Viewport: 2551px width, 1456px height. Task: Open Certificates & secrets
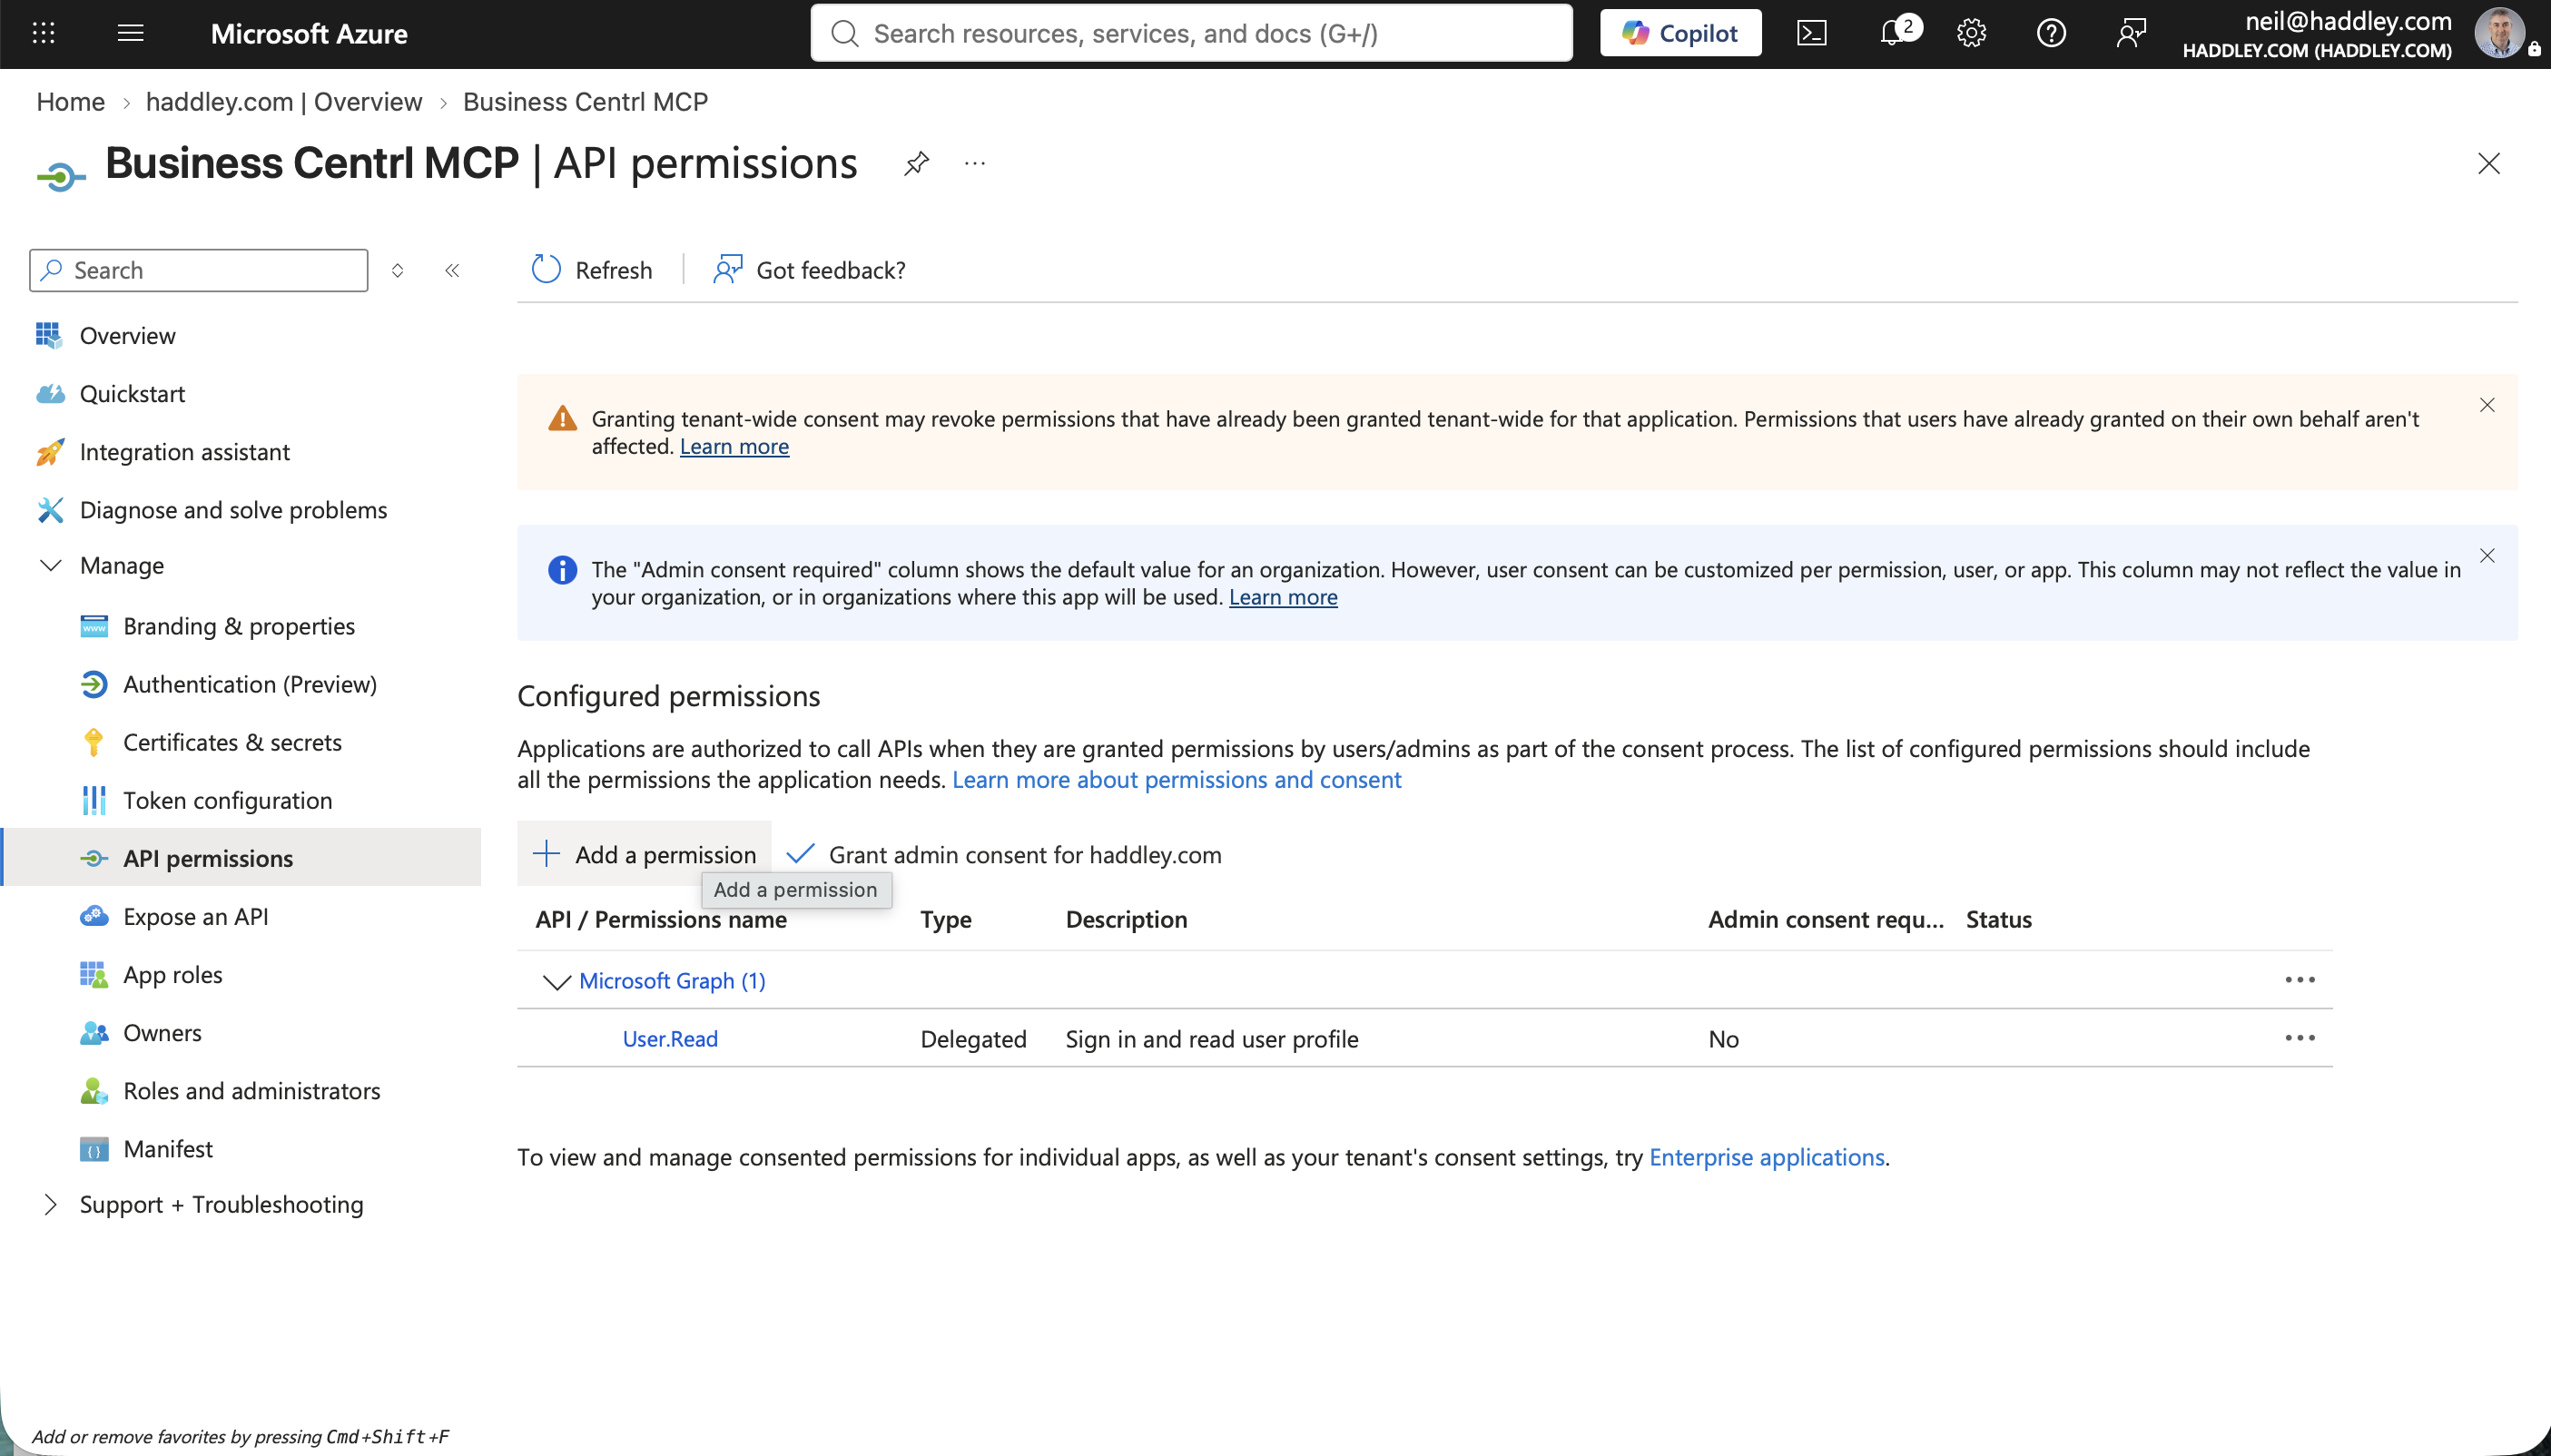tap(232, 742)
